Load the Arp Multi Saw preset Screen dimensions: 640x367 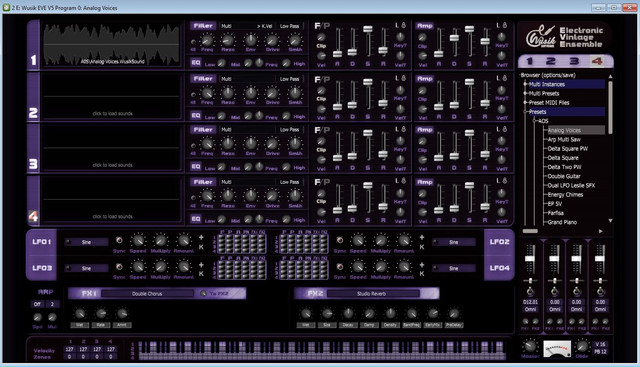[564, 140]
